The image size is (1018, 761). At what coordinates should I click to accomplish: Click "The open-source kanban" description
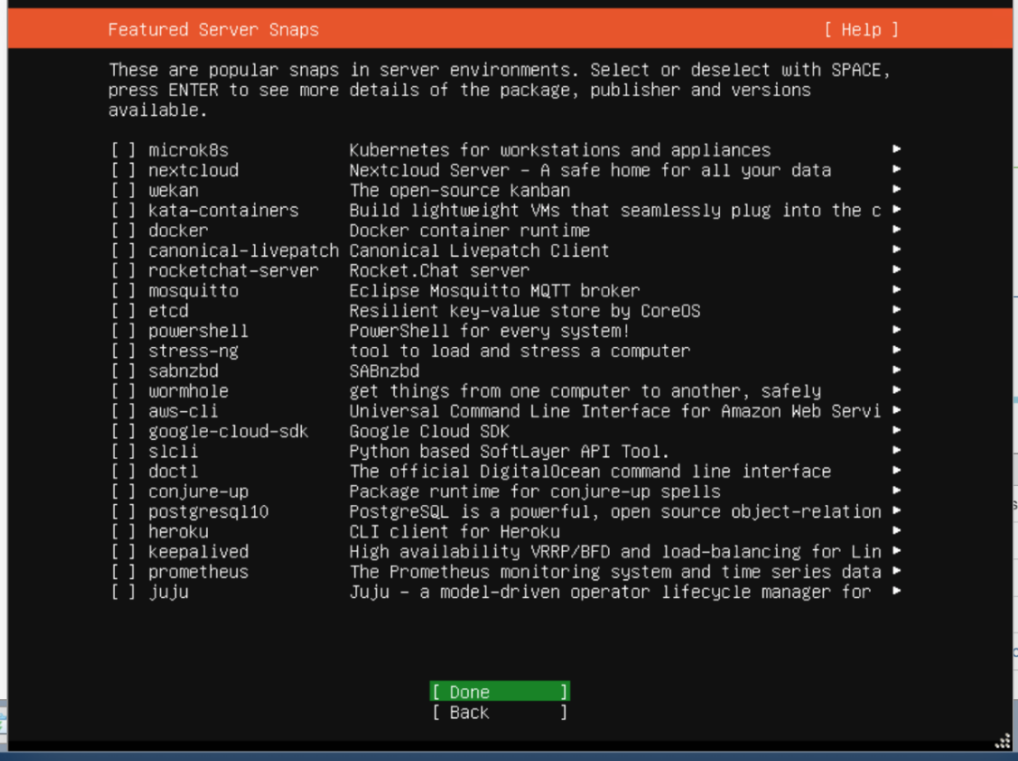click(x=460, y=191)
